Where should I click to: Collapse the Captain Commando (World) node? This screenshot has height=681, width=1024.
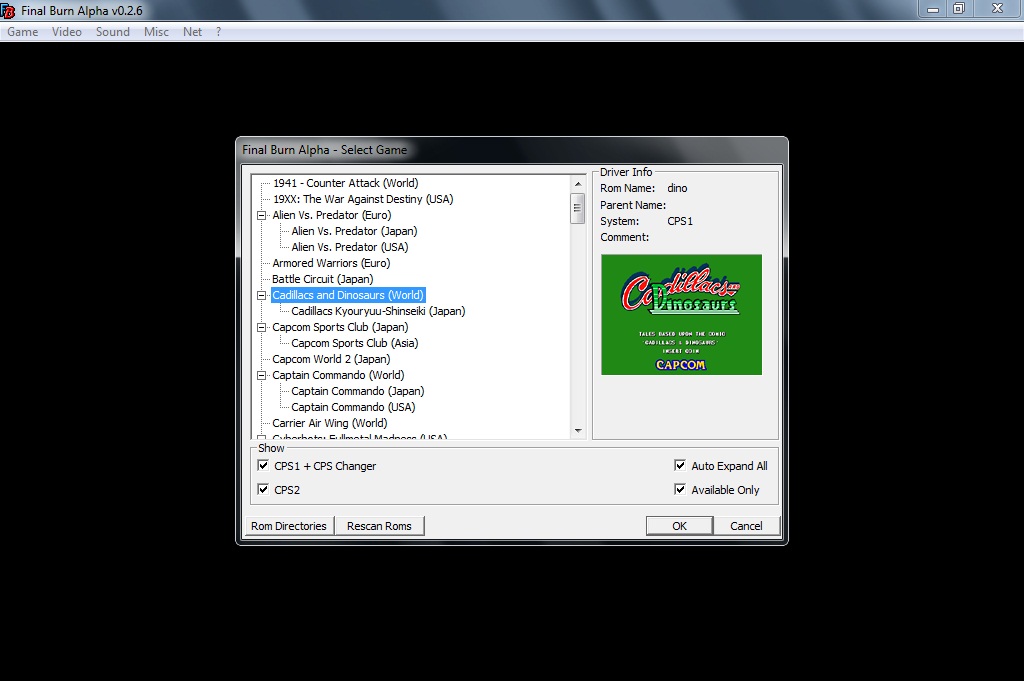tap(261, 375)
